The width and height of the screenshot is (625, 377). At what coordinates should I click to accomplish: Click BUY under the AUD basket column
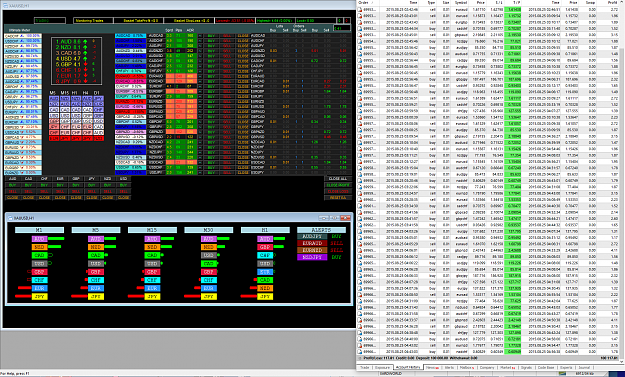(x=12, y=185)
